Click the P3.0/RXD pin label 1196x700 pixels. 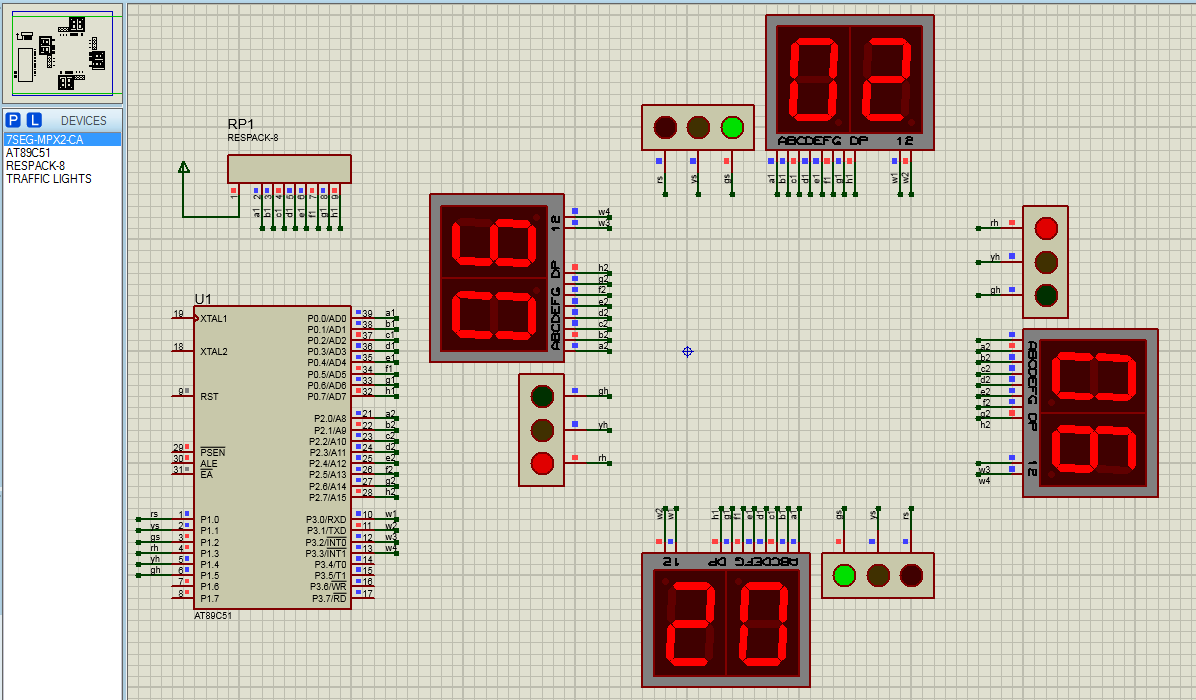click(326, 519)
